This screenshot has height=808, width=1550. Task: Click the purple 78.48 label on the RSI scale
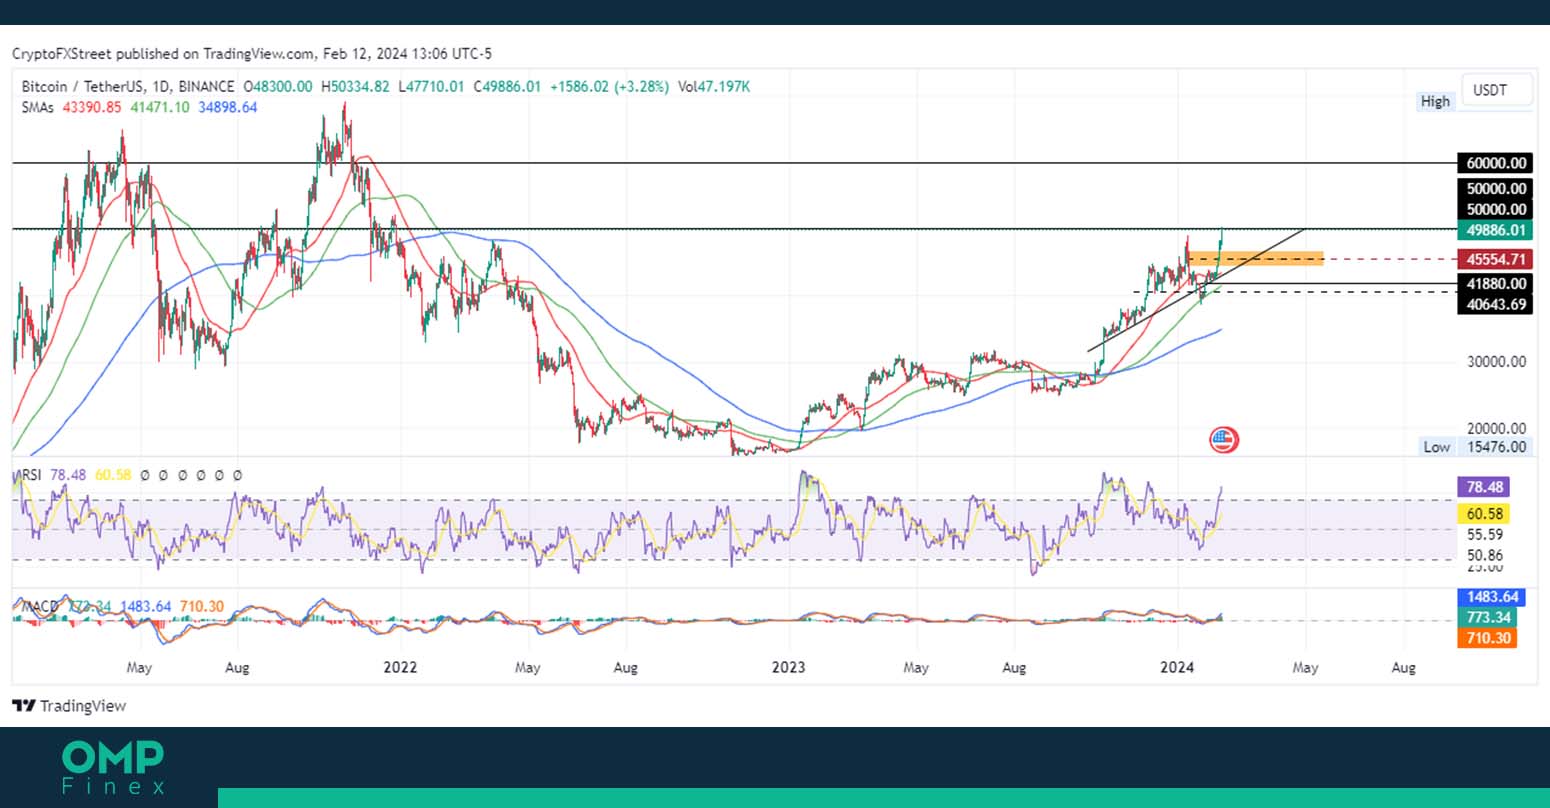tap(1483, 487)
